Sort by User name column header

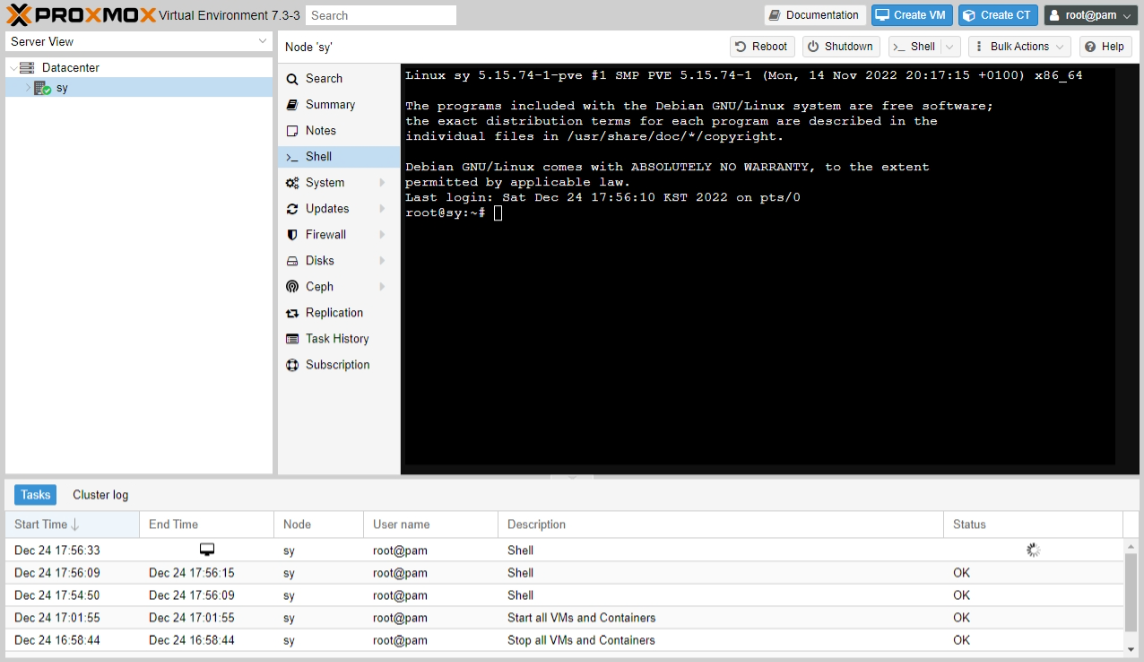(430, 524)
